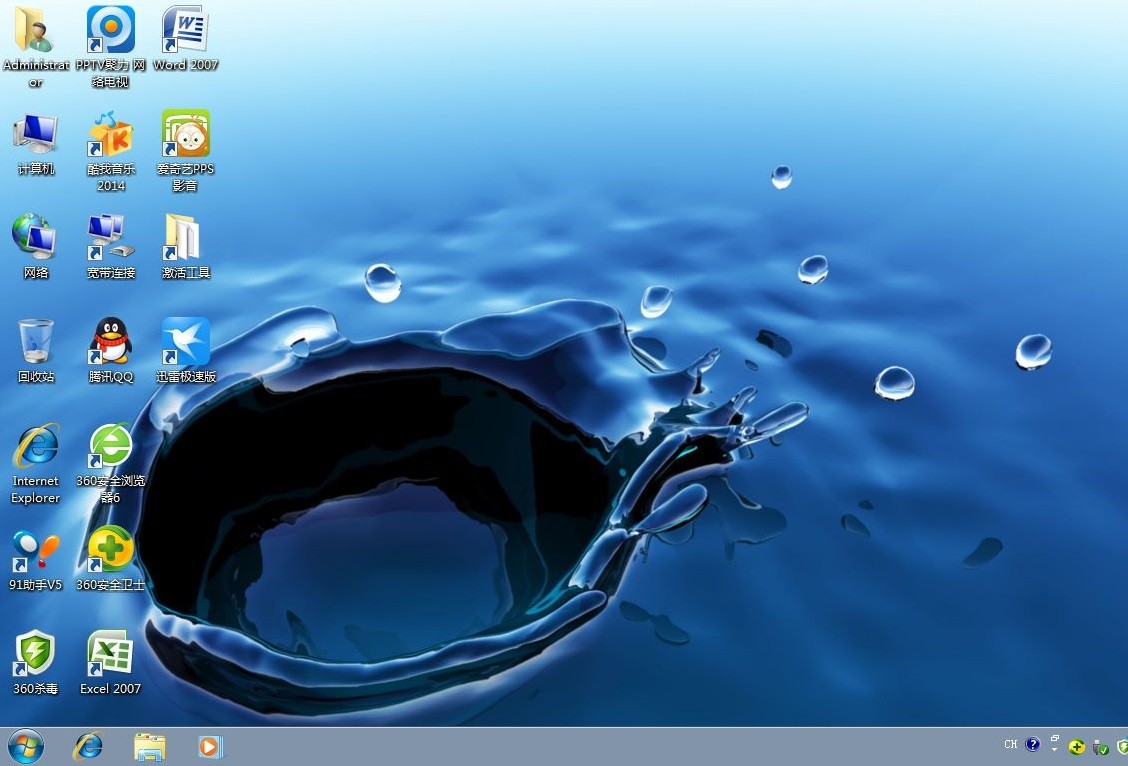Open the 激活工具 folder
Screen dimensions: 1128x766
(185, 237)
